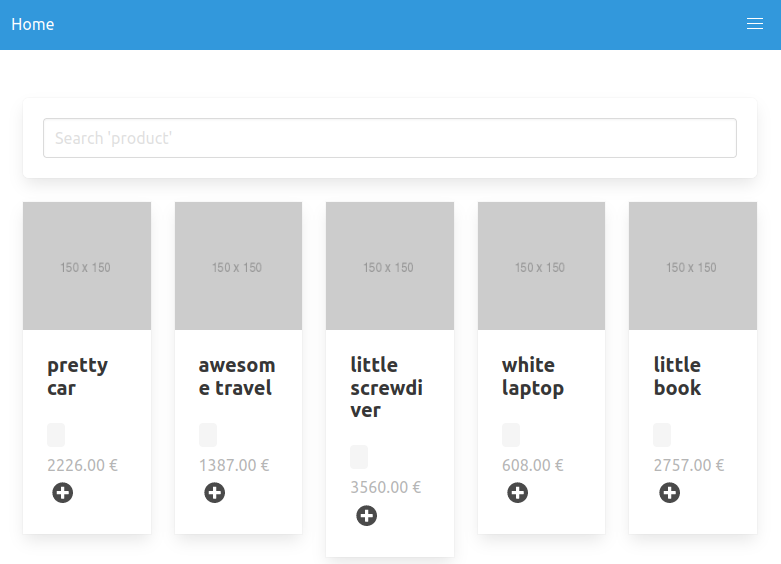
Task: Click the plus icon under pretty car
Action: point(63,492)
